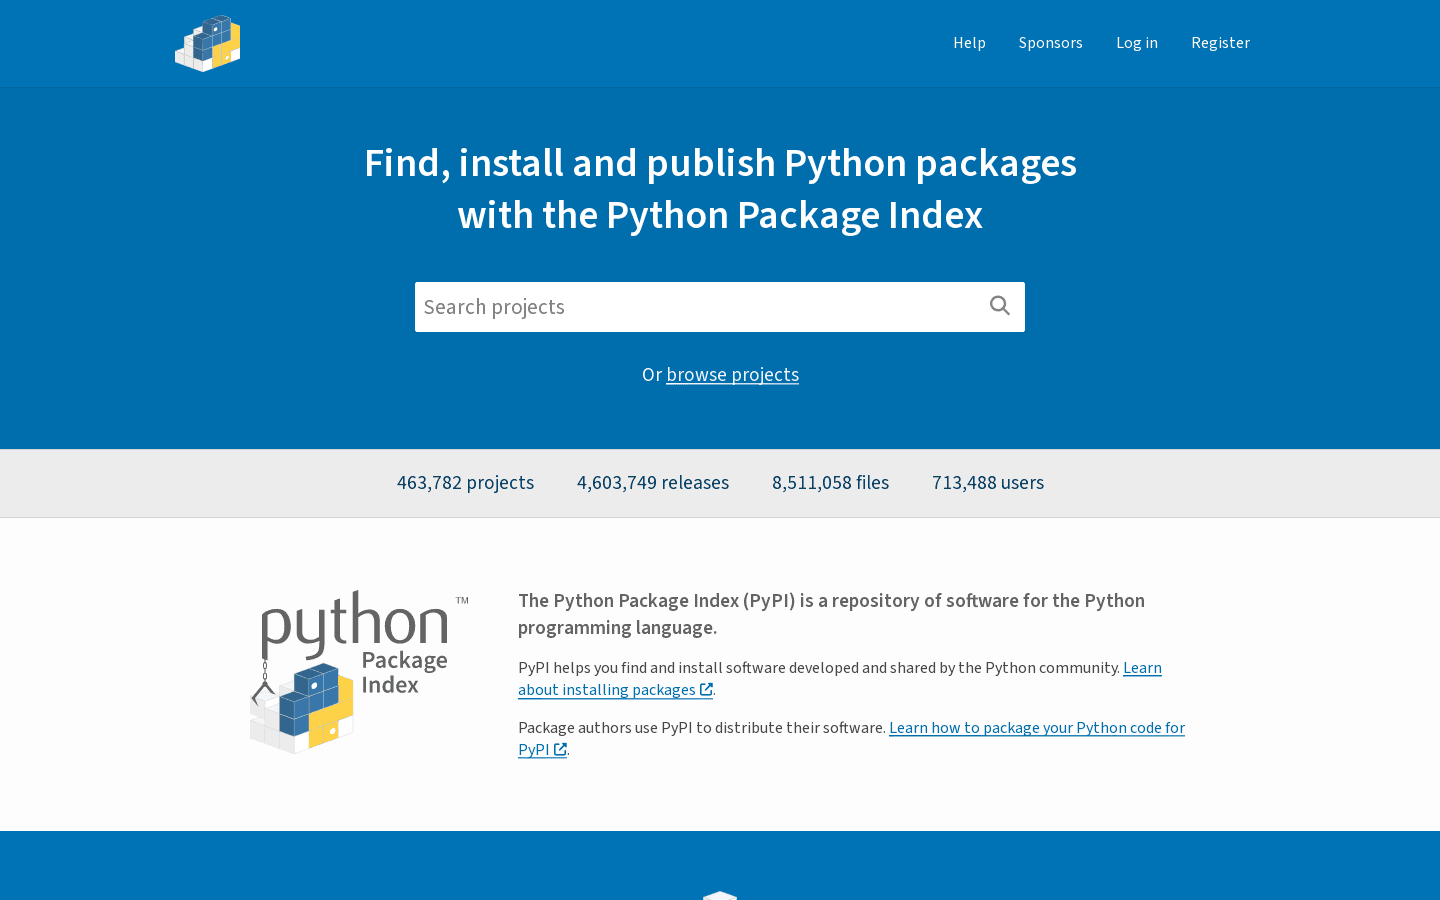Screen dimensions: 1440x900
Task: Open the Register page
Action: point(1220,43)
